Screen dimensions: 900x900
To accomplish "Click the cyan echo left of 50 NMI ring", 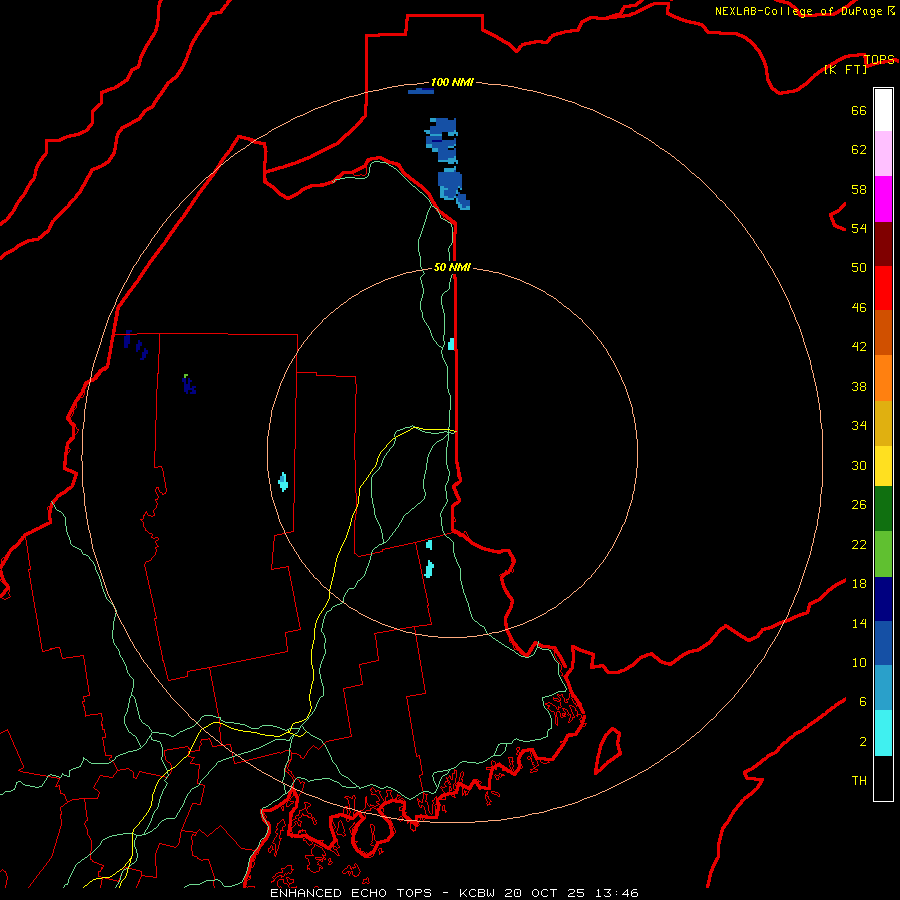I will point(283,482).
